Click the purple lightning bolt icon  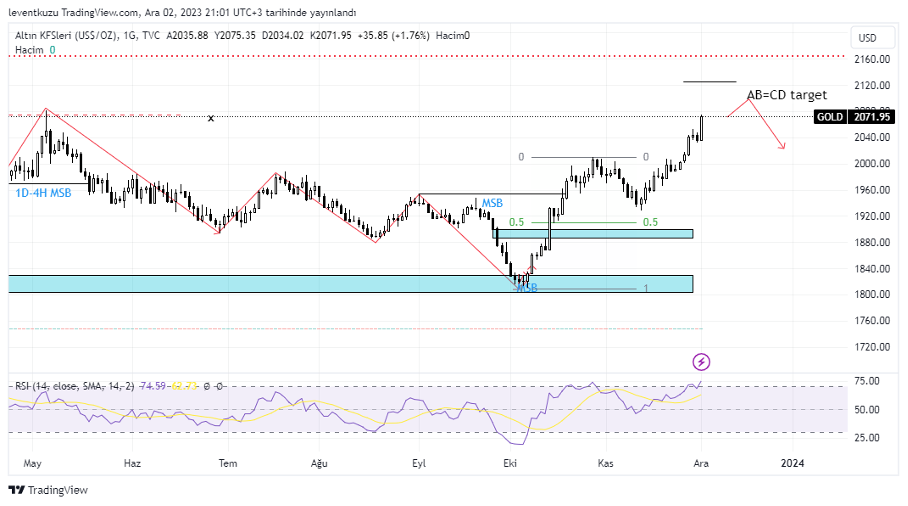tap(701, 361)
